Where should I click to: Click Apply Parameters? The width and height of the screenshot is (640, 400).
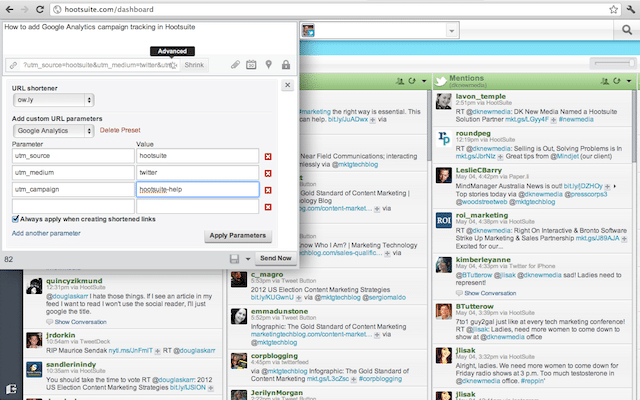coord(238,236)
